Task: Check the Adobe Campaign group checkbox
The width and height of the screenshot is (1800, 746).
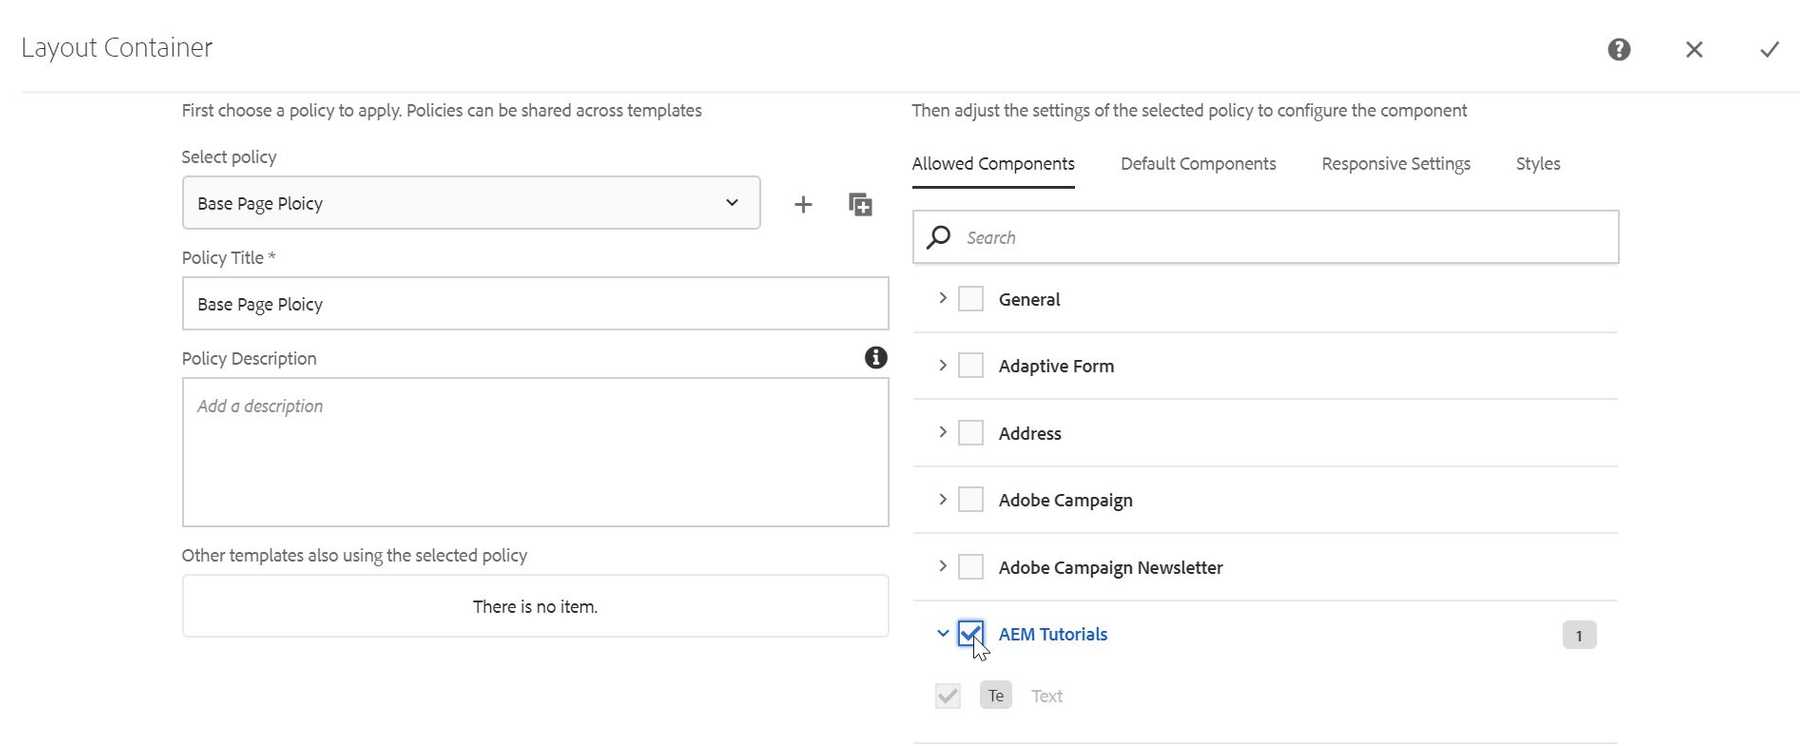Action: pyautogui.click(x=971, y=500)
